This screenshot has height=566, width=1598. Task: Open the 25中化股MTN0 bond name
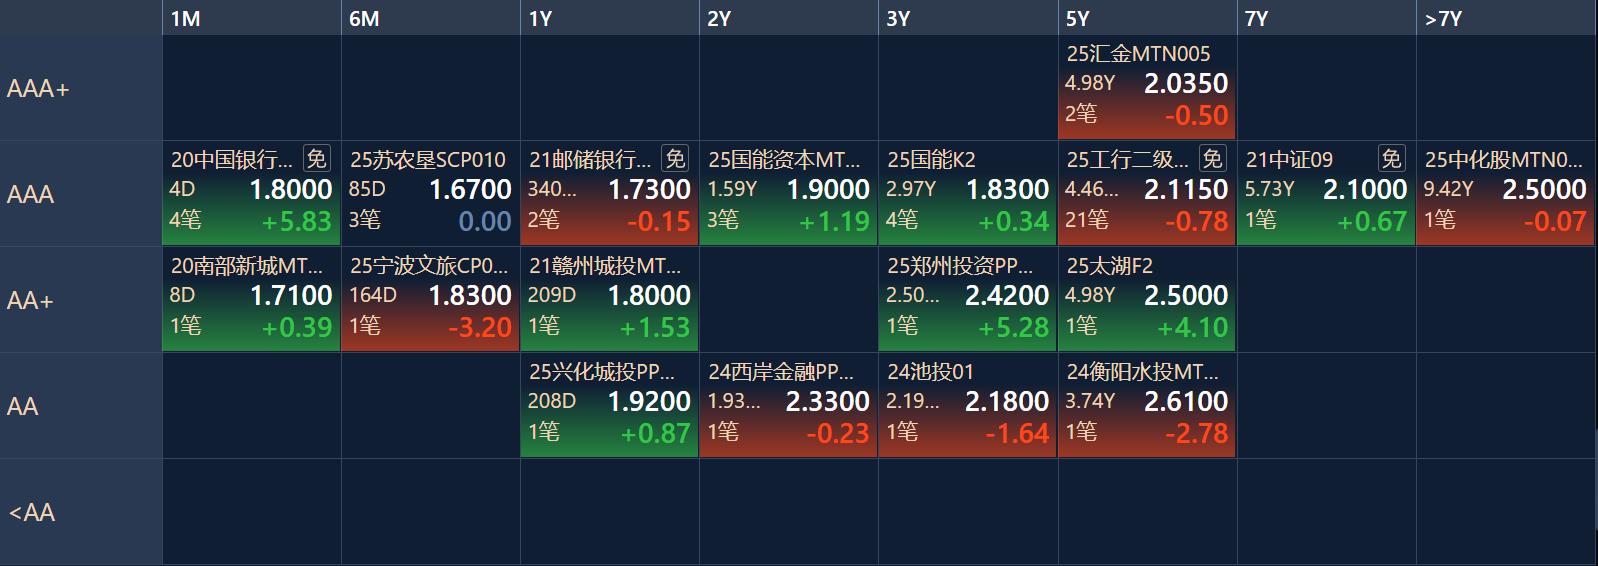coord(1504,160)
